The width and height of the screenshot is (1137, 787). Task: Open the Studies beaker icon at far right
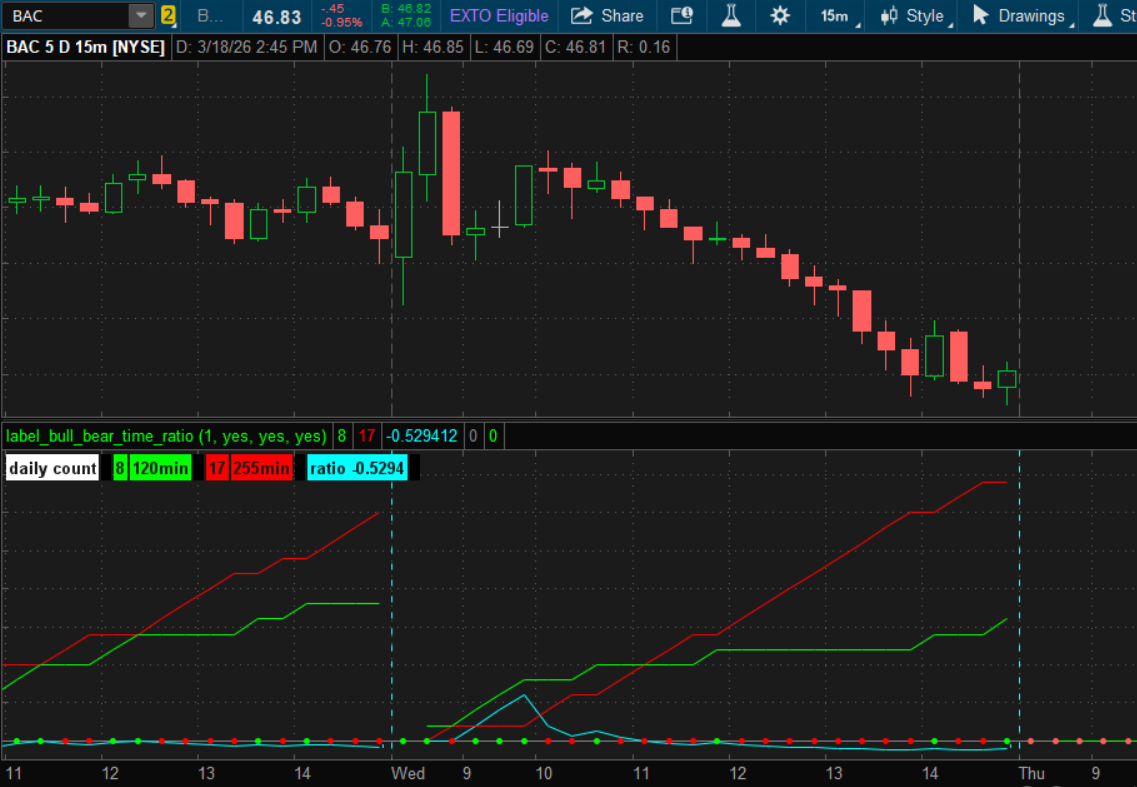(1104, 16)
